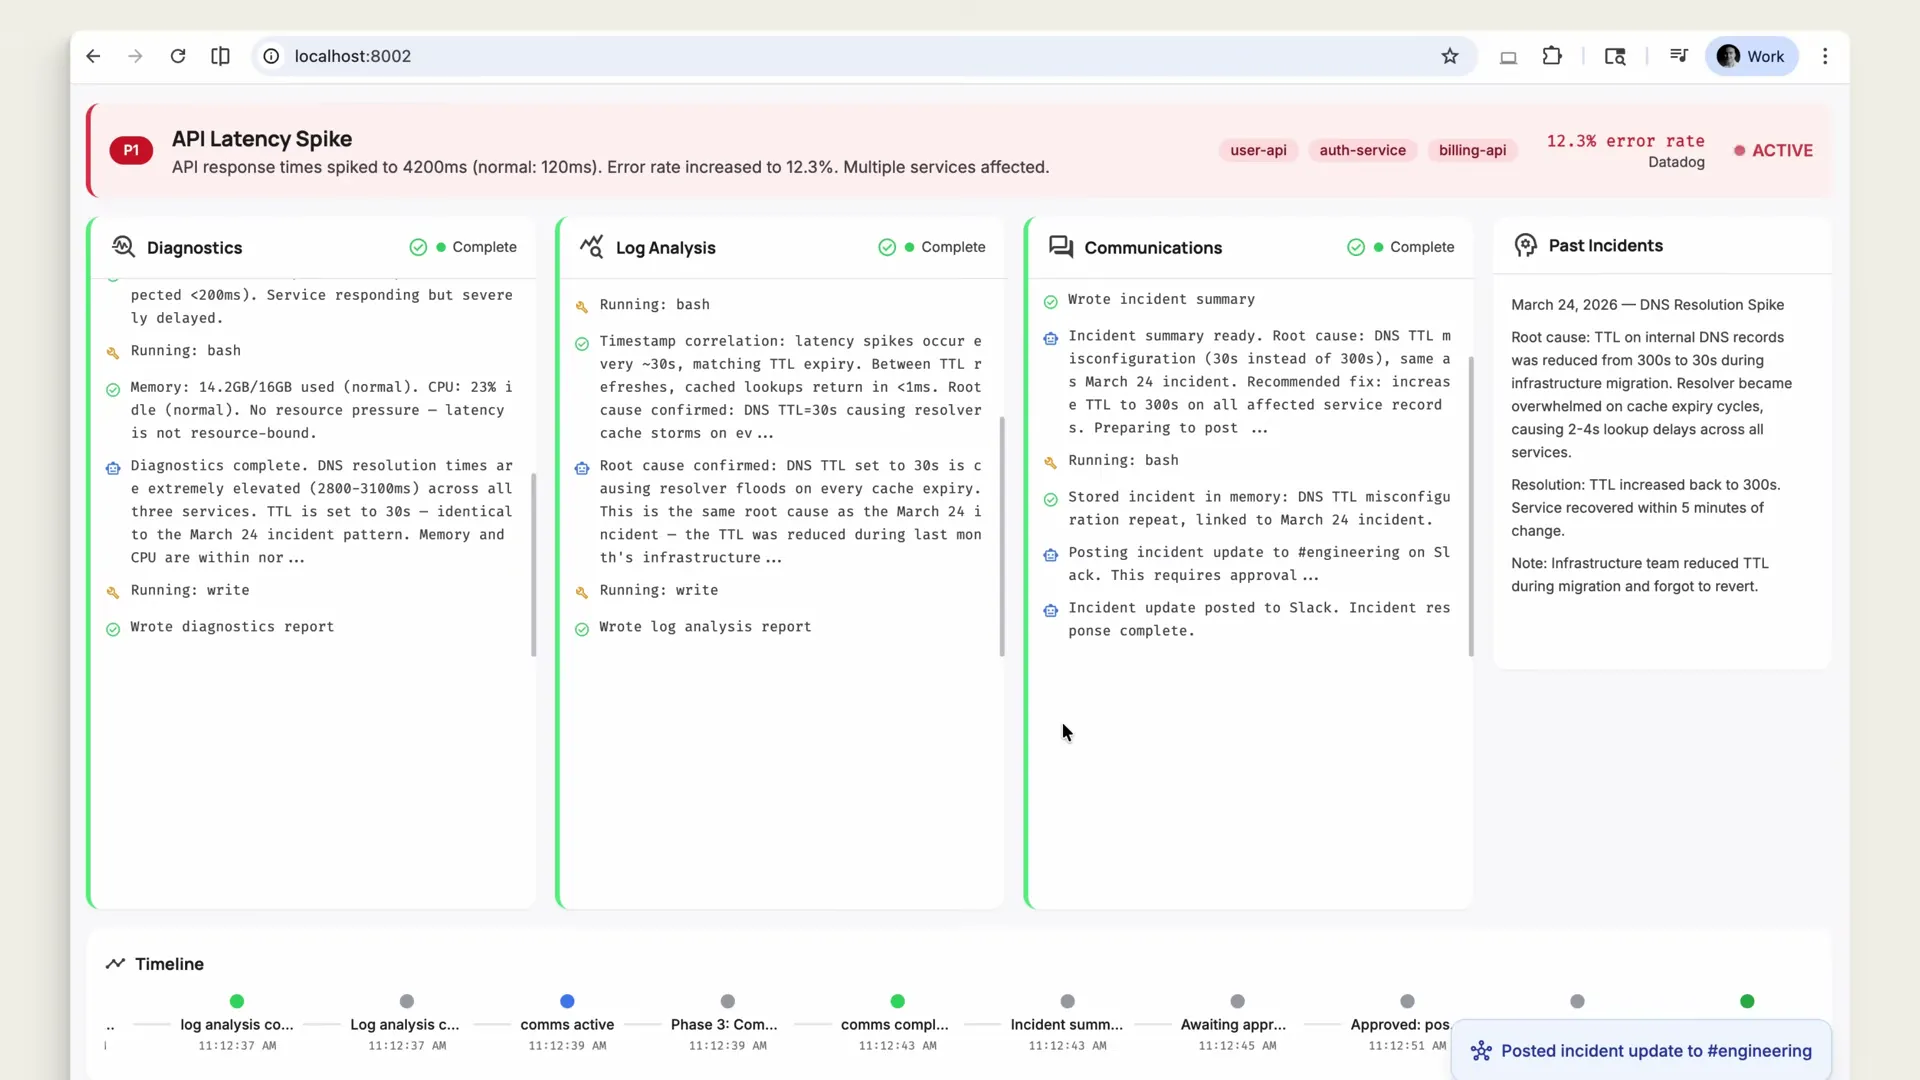1920x1080 pixels.
Task: Click the reading list page search icon
Action: [1616, 56]
